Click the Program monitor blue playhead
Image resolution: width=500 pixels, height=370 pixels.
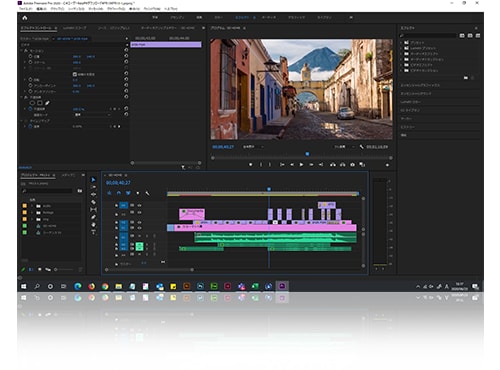coord(307,154)
